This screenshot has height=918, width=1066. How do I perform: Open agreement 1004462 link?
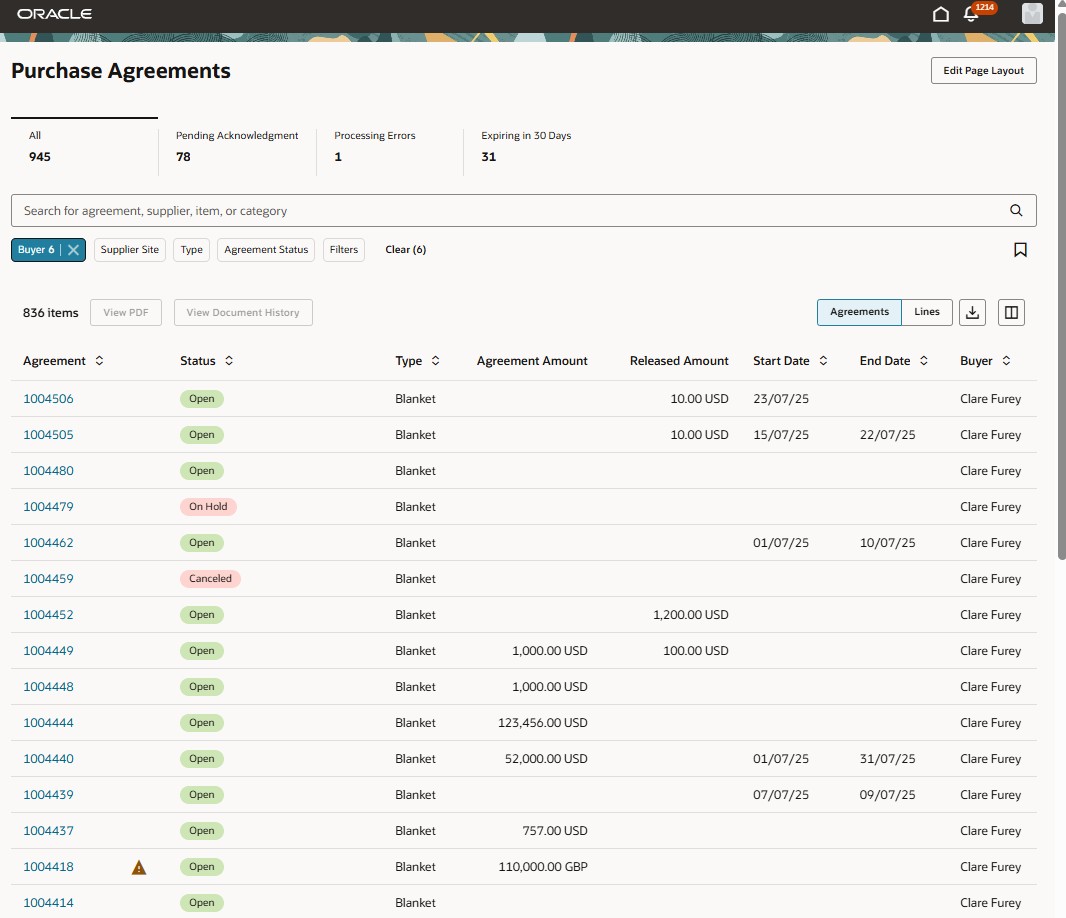48,543
